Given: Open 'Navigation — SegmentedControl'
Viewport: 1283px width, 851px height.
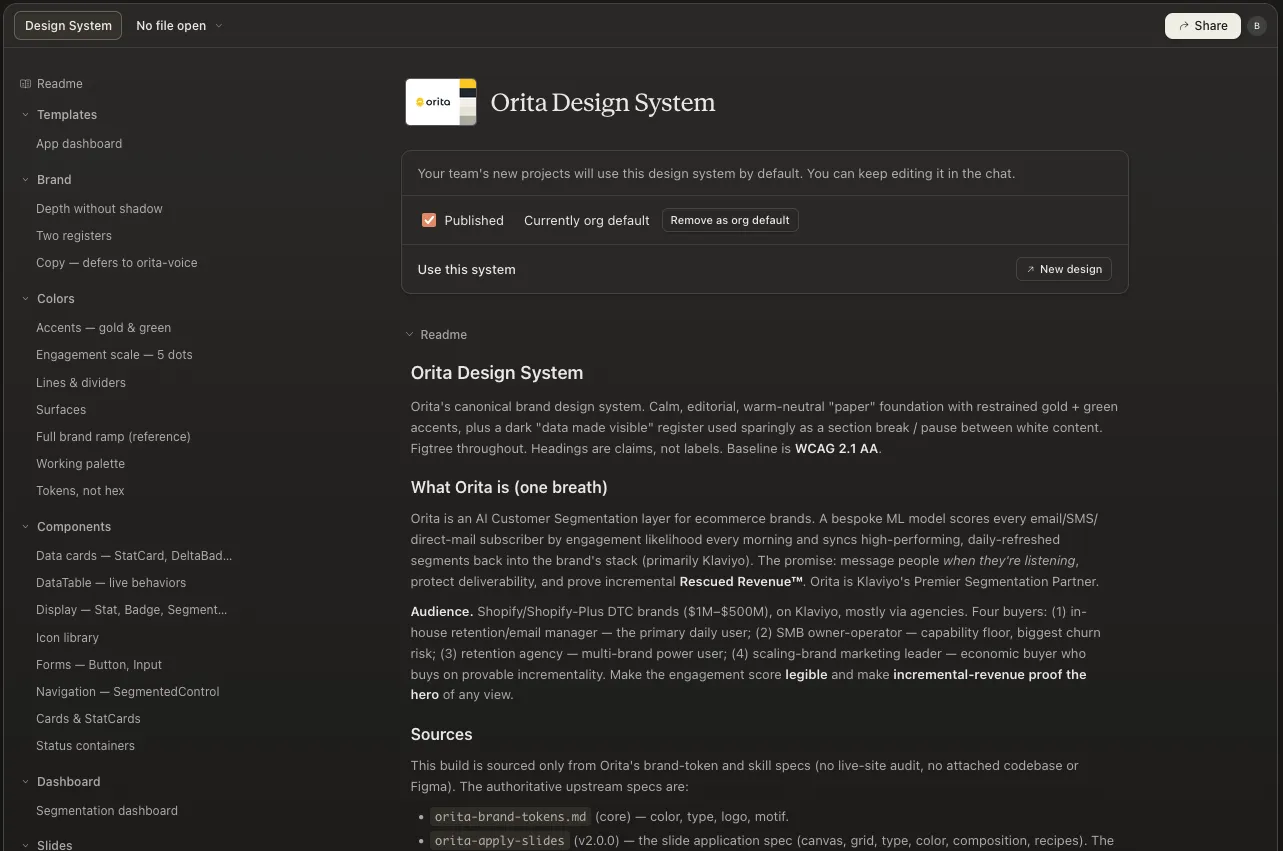Looking at the screenshot, I should pos(128,692).
